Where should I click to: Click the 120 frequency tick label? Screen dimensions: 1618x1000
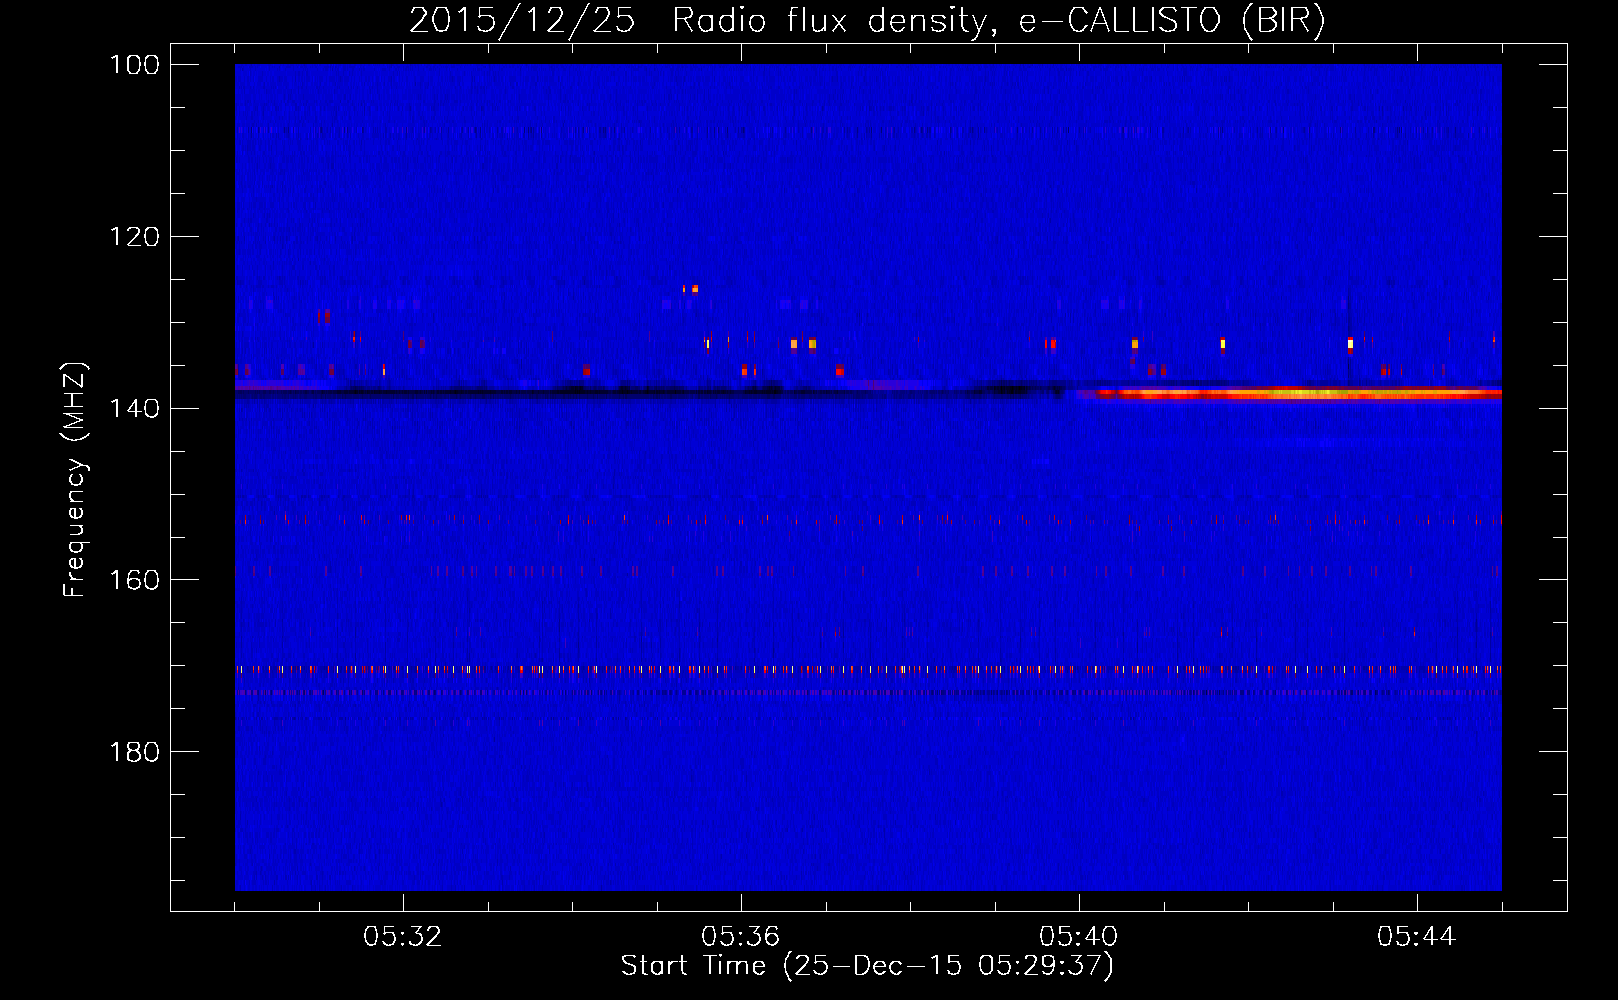133,237
